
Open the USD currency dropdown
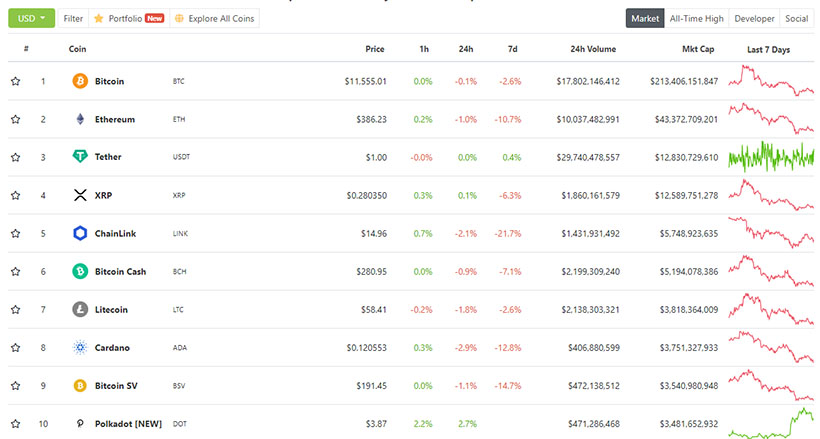(31, 18)
